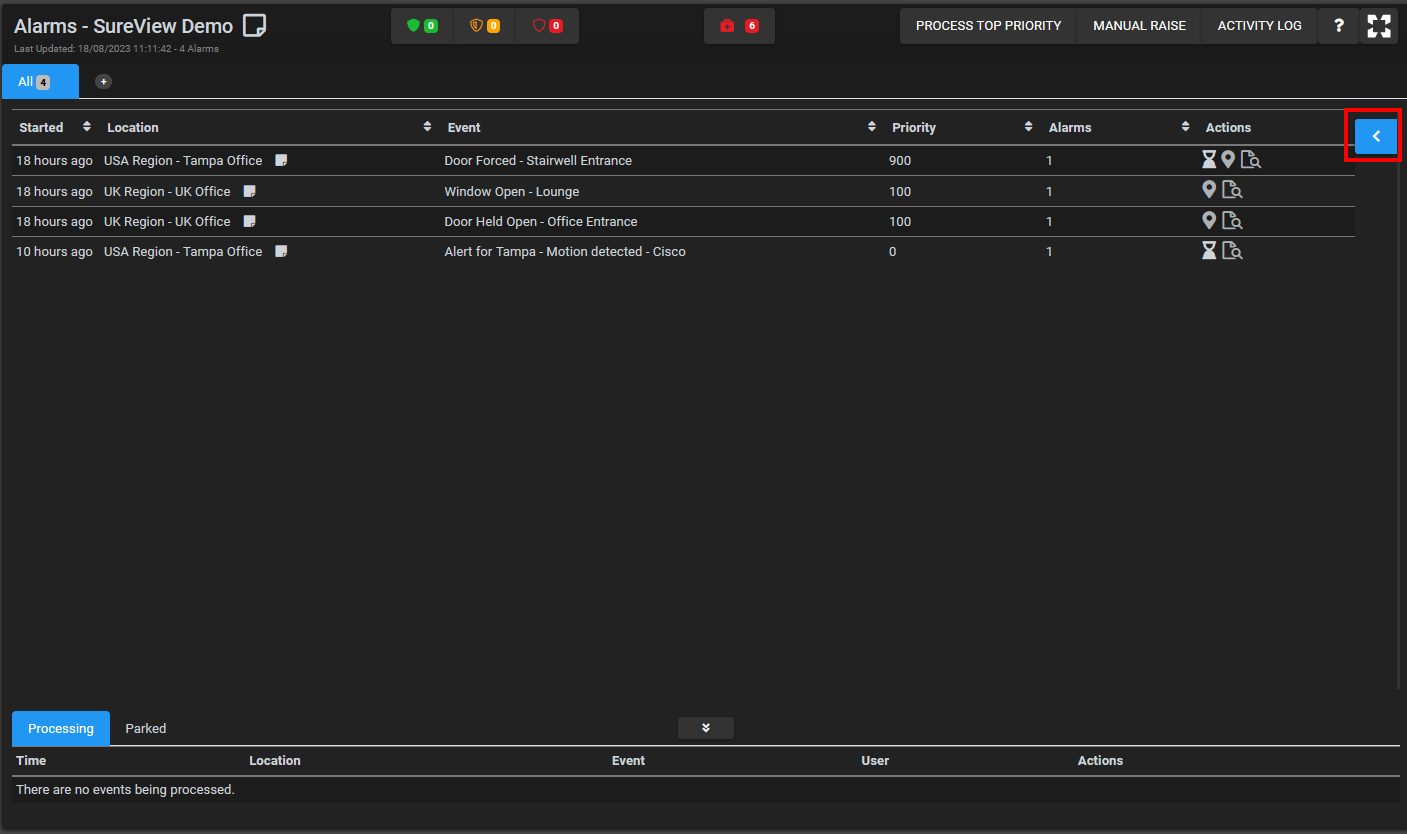Collapse processing panel with double chevron
The image size is (1407, 834).
[706, 728]
